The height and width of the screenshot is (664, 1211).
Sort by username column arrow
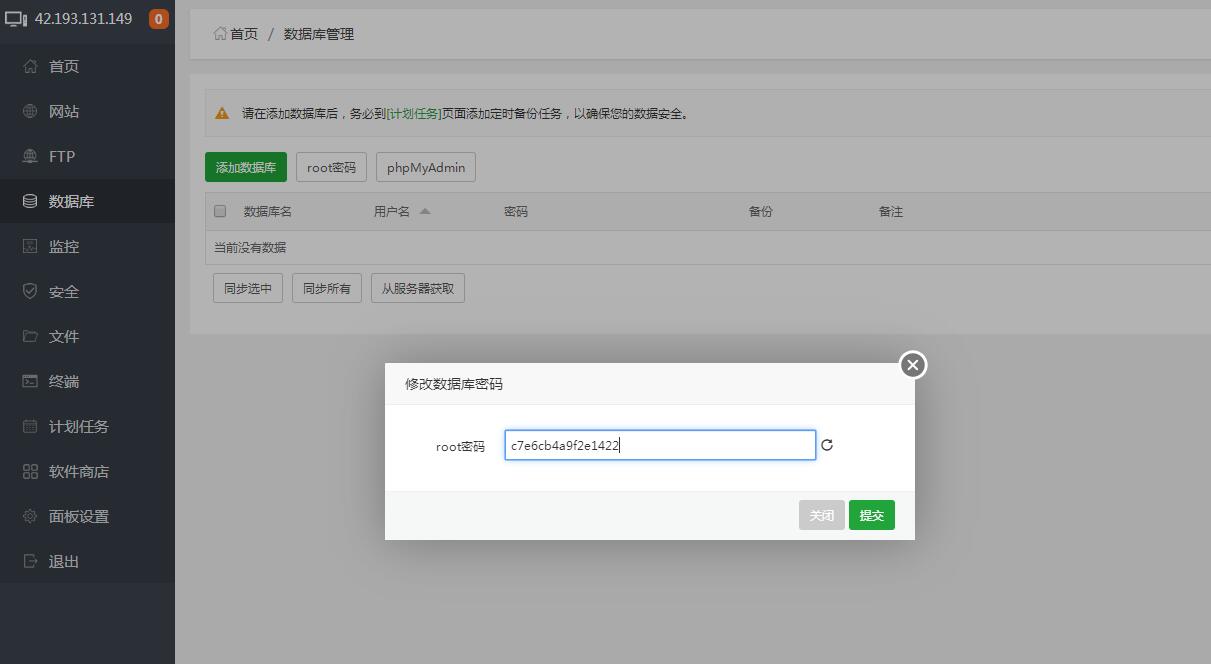click(425, 211)
